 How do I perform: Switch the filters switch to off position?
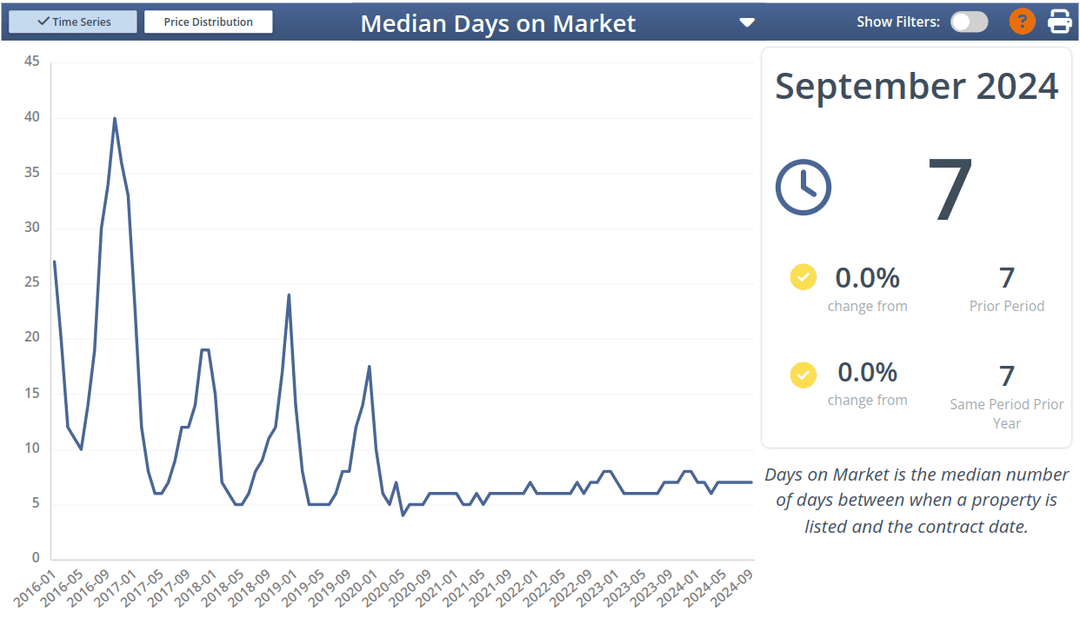coord(968,20)
